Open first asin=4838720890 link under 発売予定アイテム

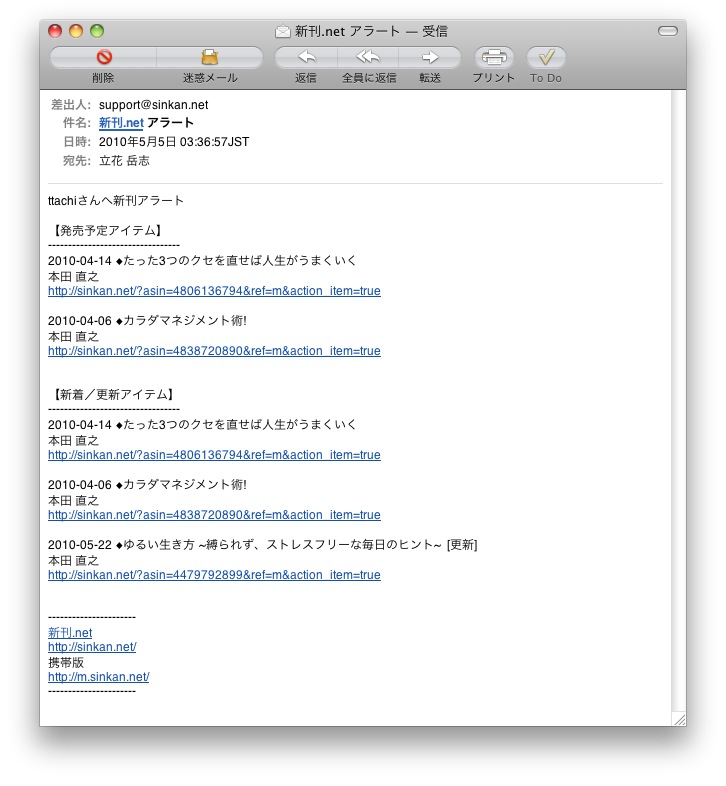[214, 352]
